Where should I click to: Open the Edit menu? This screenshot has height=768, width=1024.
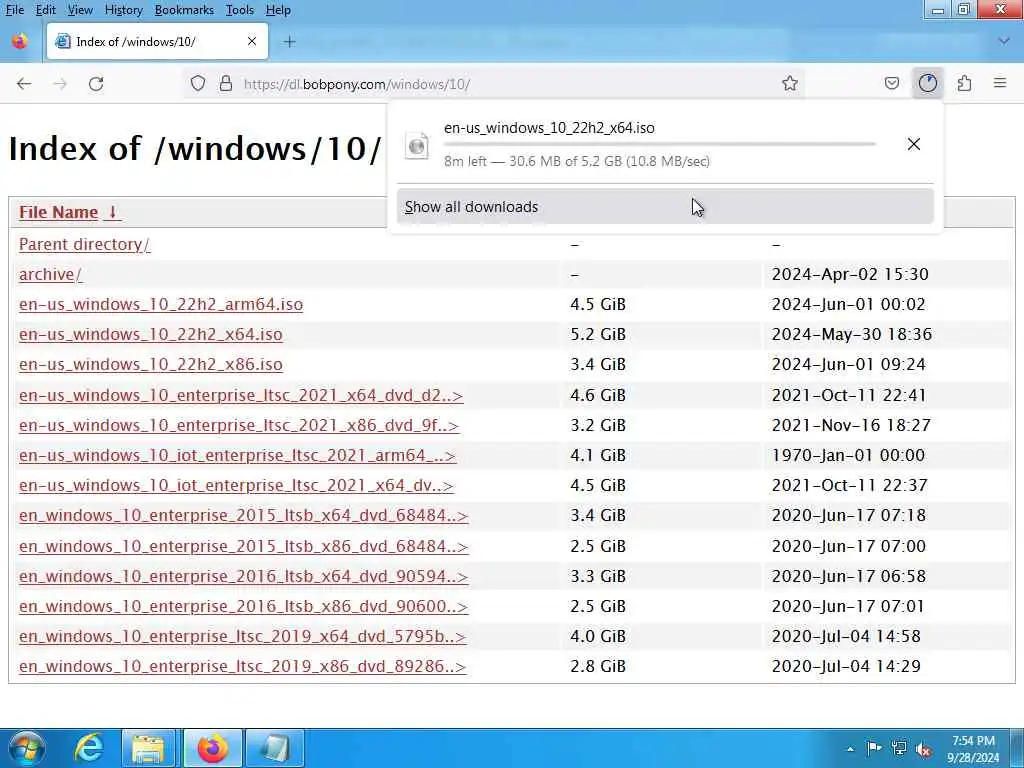click(45, 10)
